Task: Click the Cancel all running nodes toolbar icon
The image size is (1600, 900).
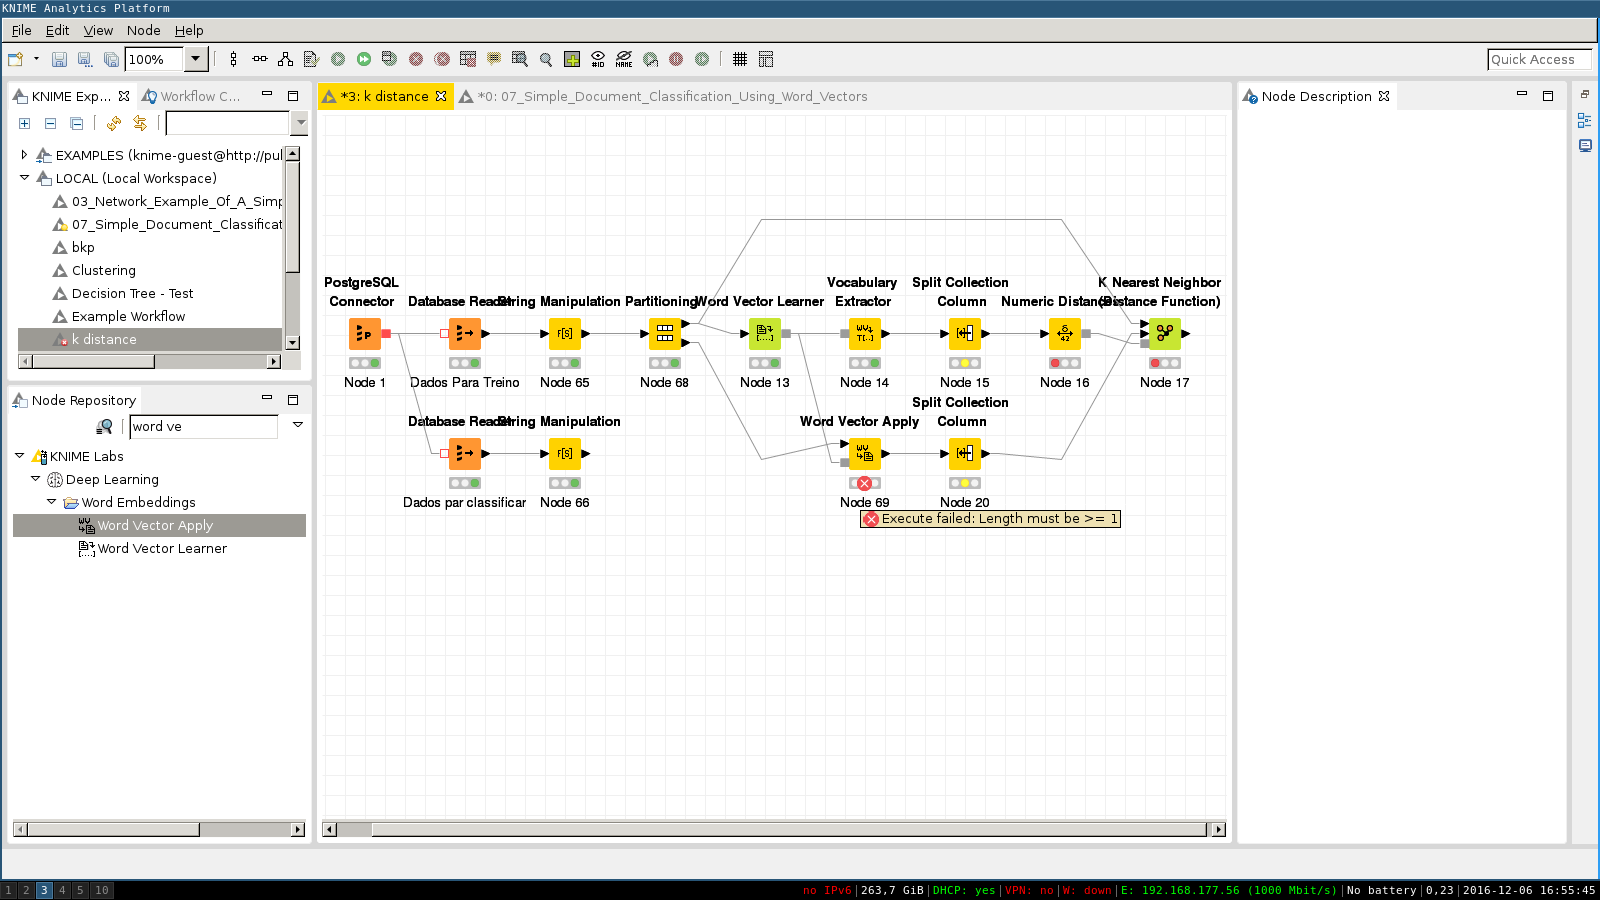Action: 440,59
